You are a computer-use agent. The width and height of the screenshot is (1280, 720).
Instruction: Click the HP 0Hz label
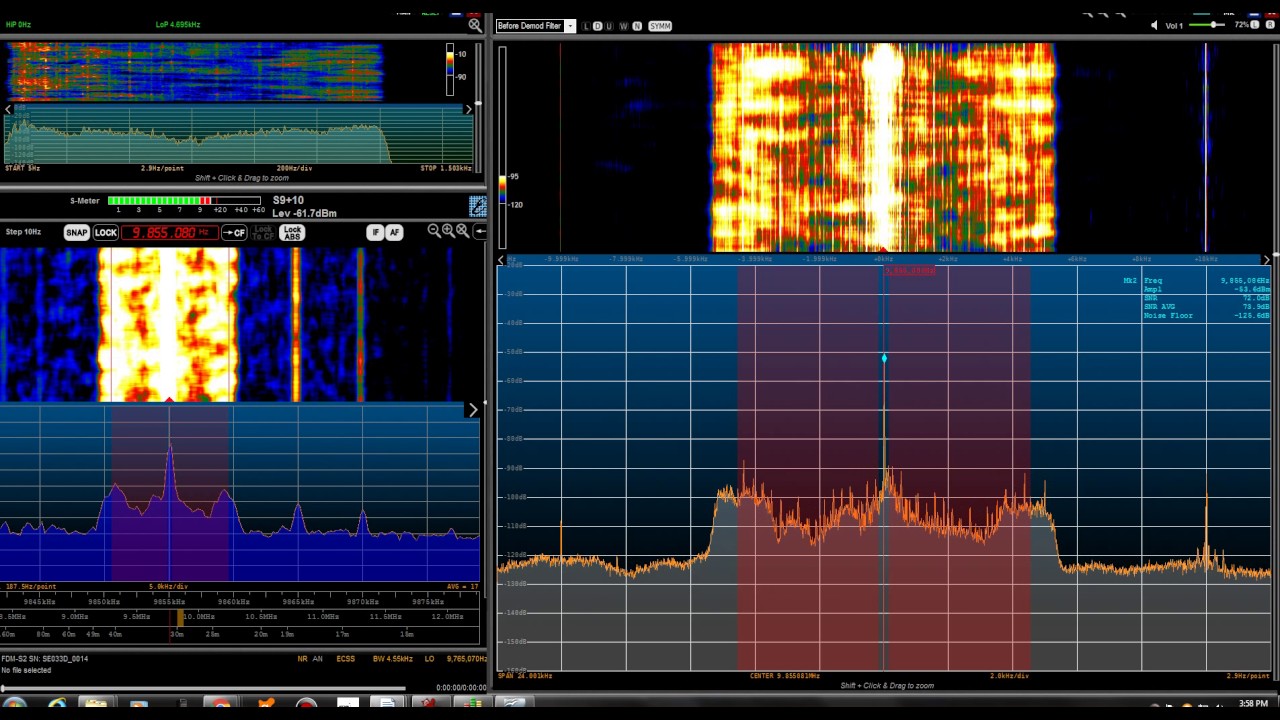tap(19, 24)
